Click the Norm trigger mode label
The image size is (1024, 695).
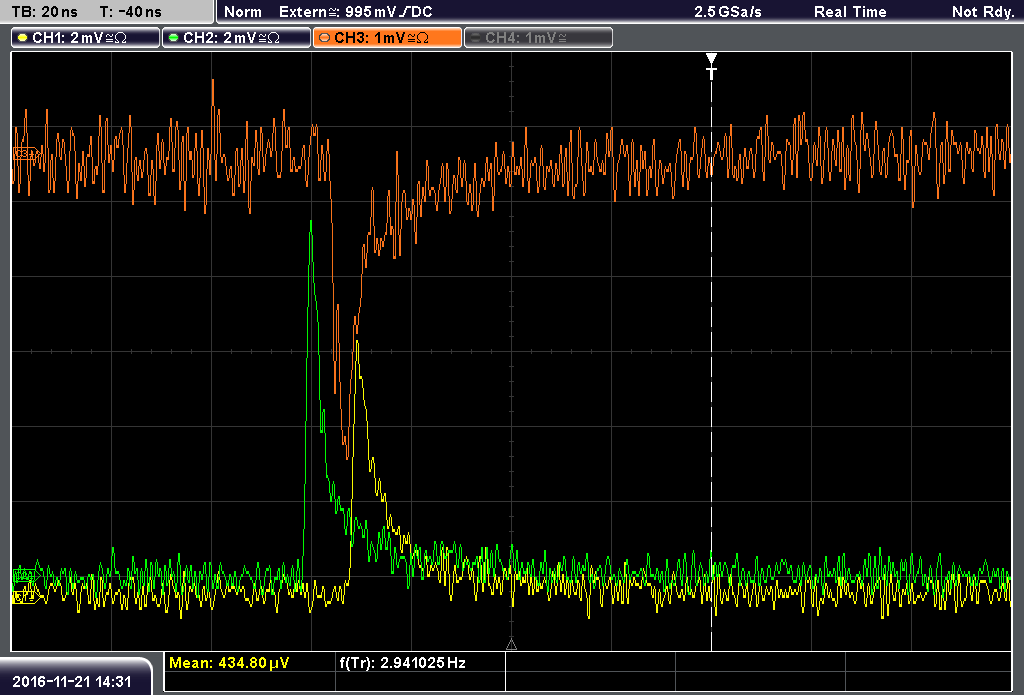click(x=242, y=12)
